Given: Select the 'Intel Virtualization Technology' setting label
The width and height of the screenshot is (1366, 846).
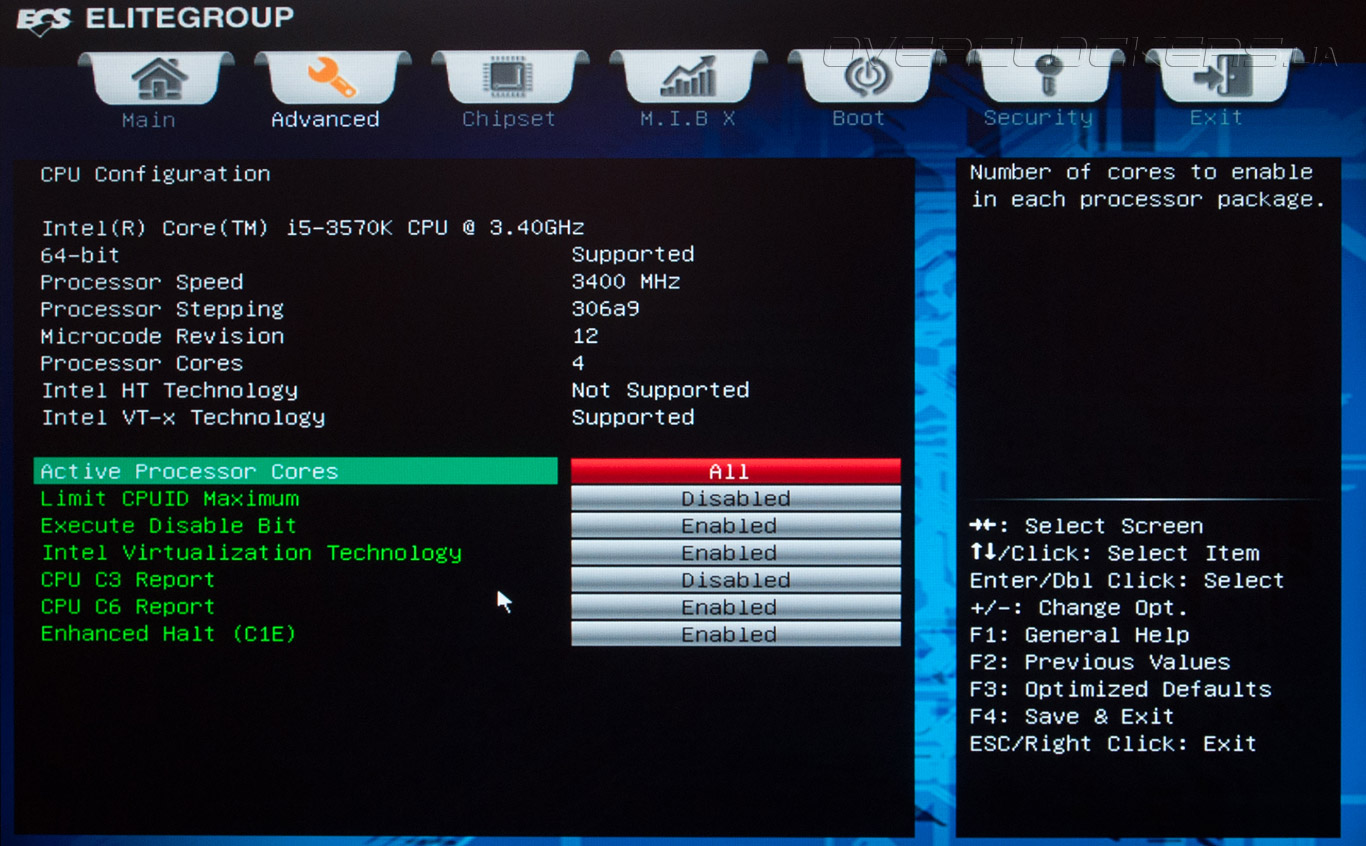Looking at the screenshot, I should click(251, 552).
